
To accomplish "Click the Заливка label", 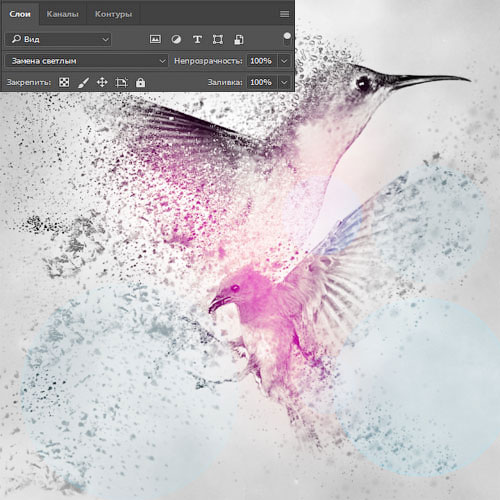I will tap(225, 82).
